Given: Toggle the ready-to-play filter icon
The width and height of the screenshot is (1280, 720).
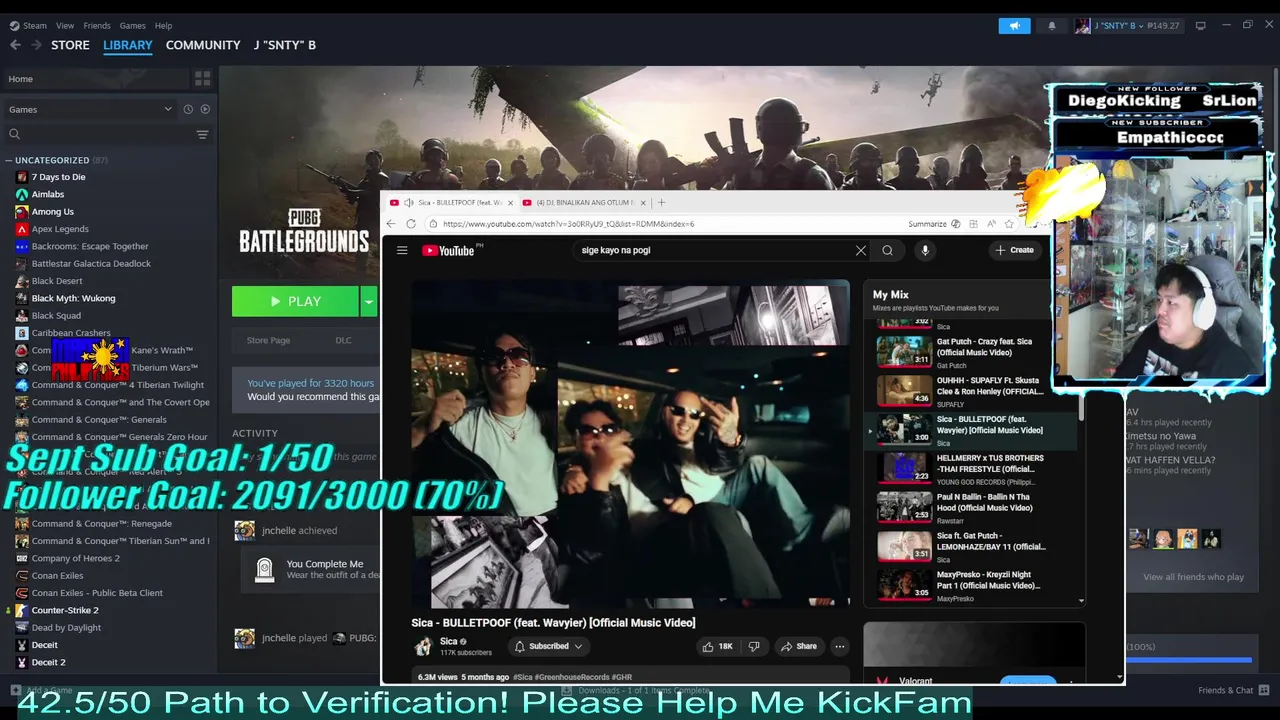Looking at the screenshot, I should click(205, 109).
